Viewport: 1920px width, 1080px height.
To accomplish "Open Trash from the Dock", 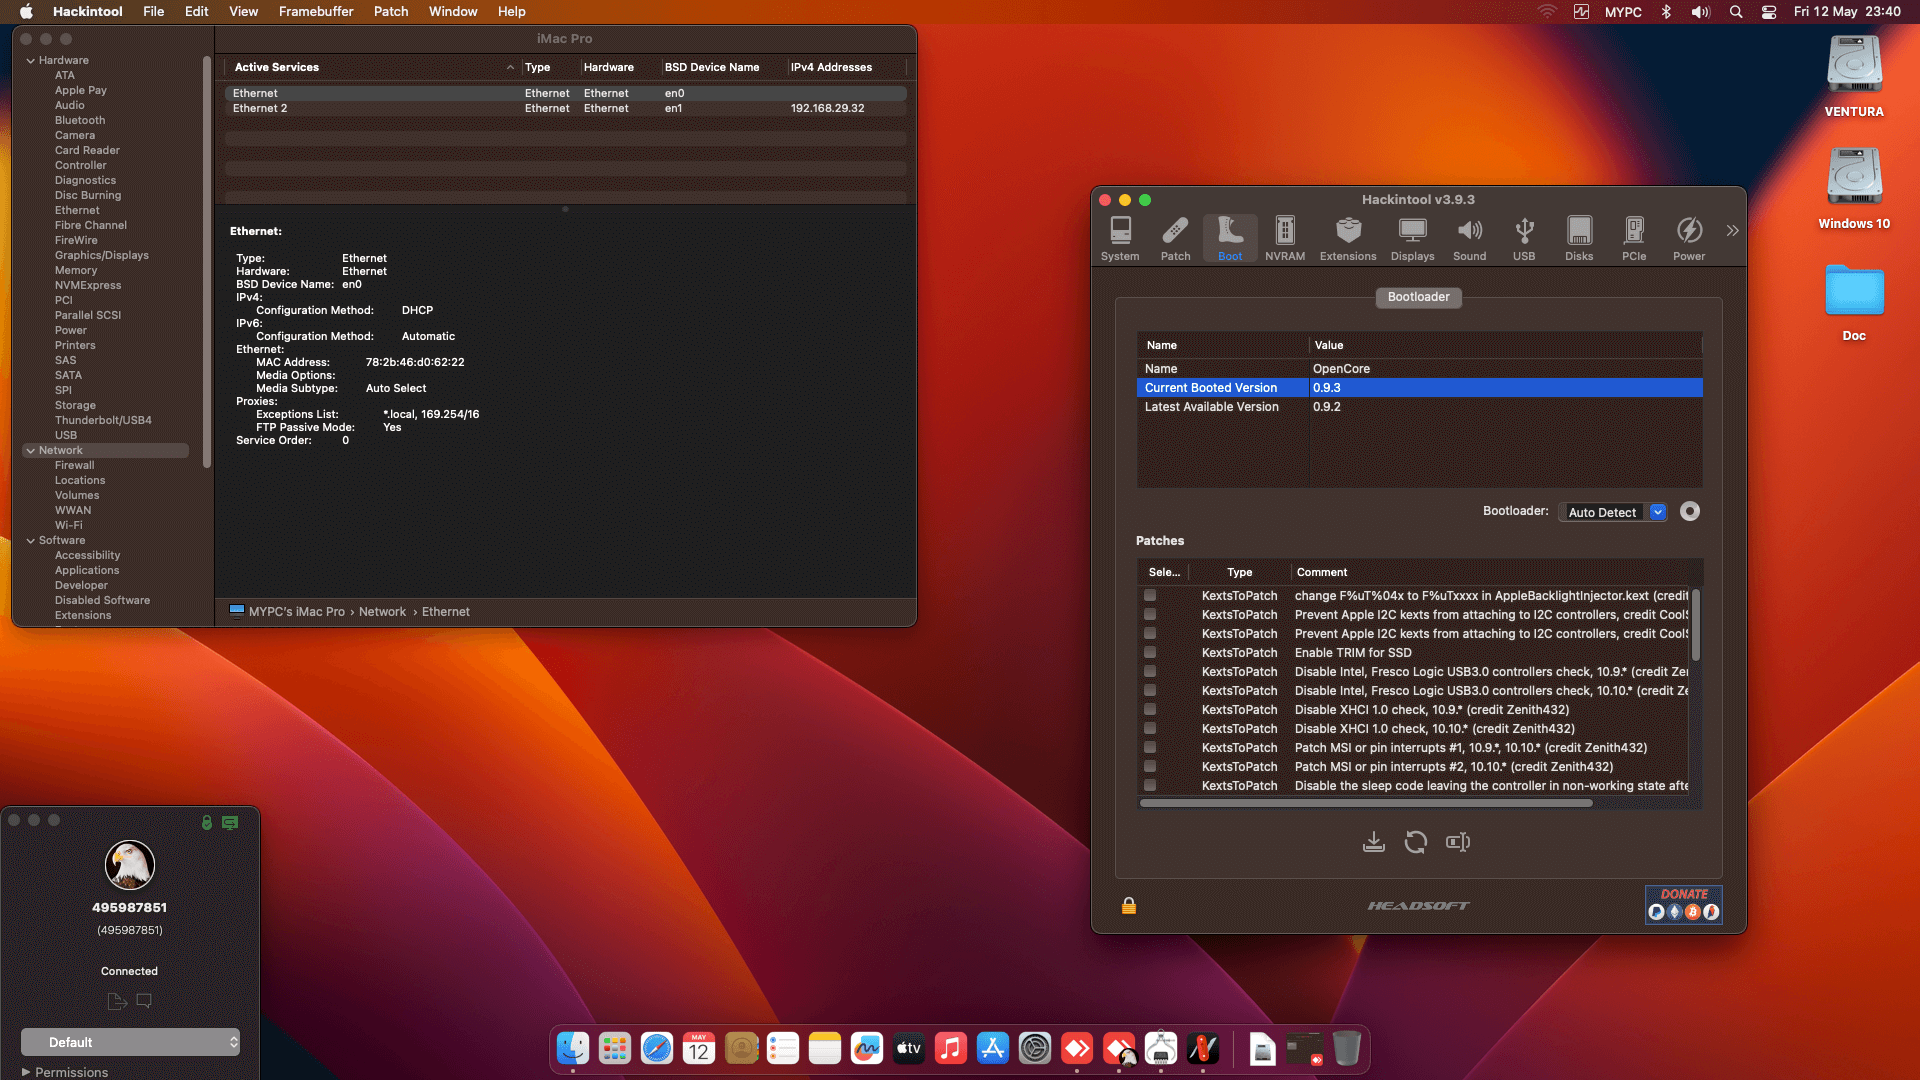I will [1347, 1048].
